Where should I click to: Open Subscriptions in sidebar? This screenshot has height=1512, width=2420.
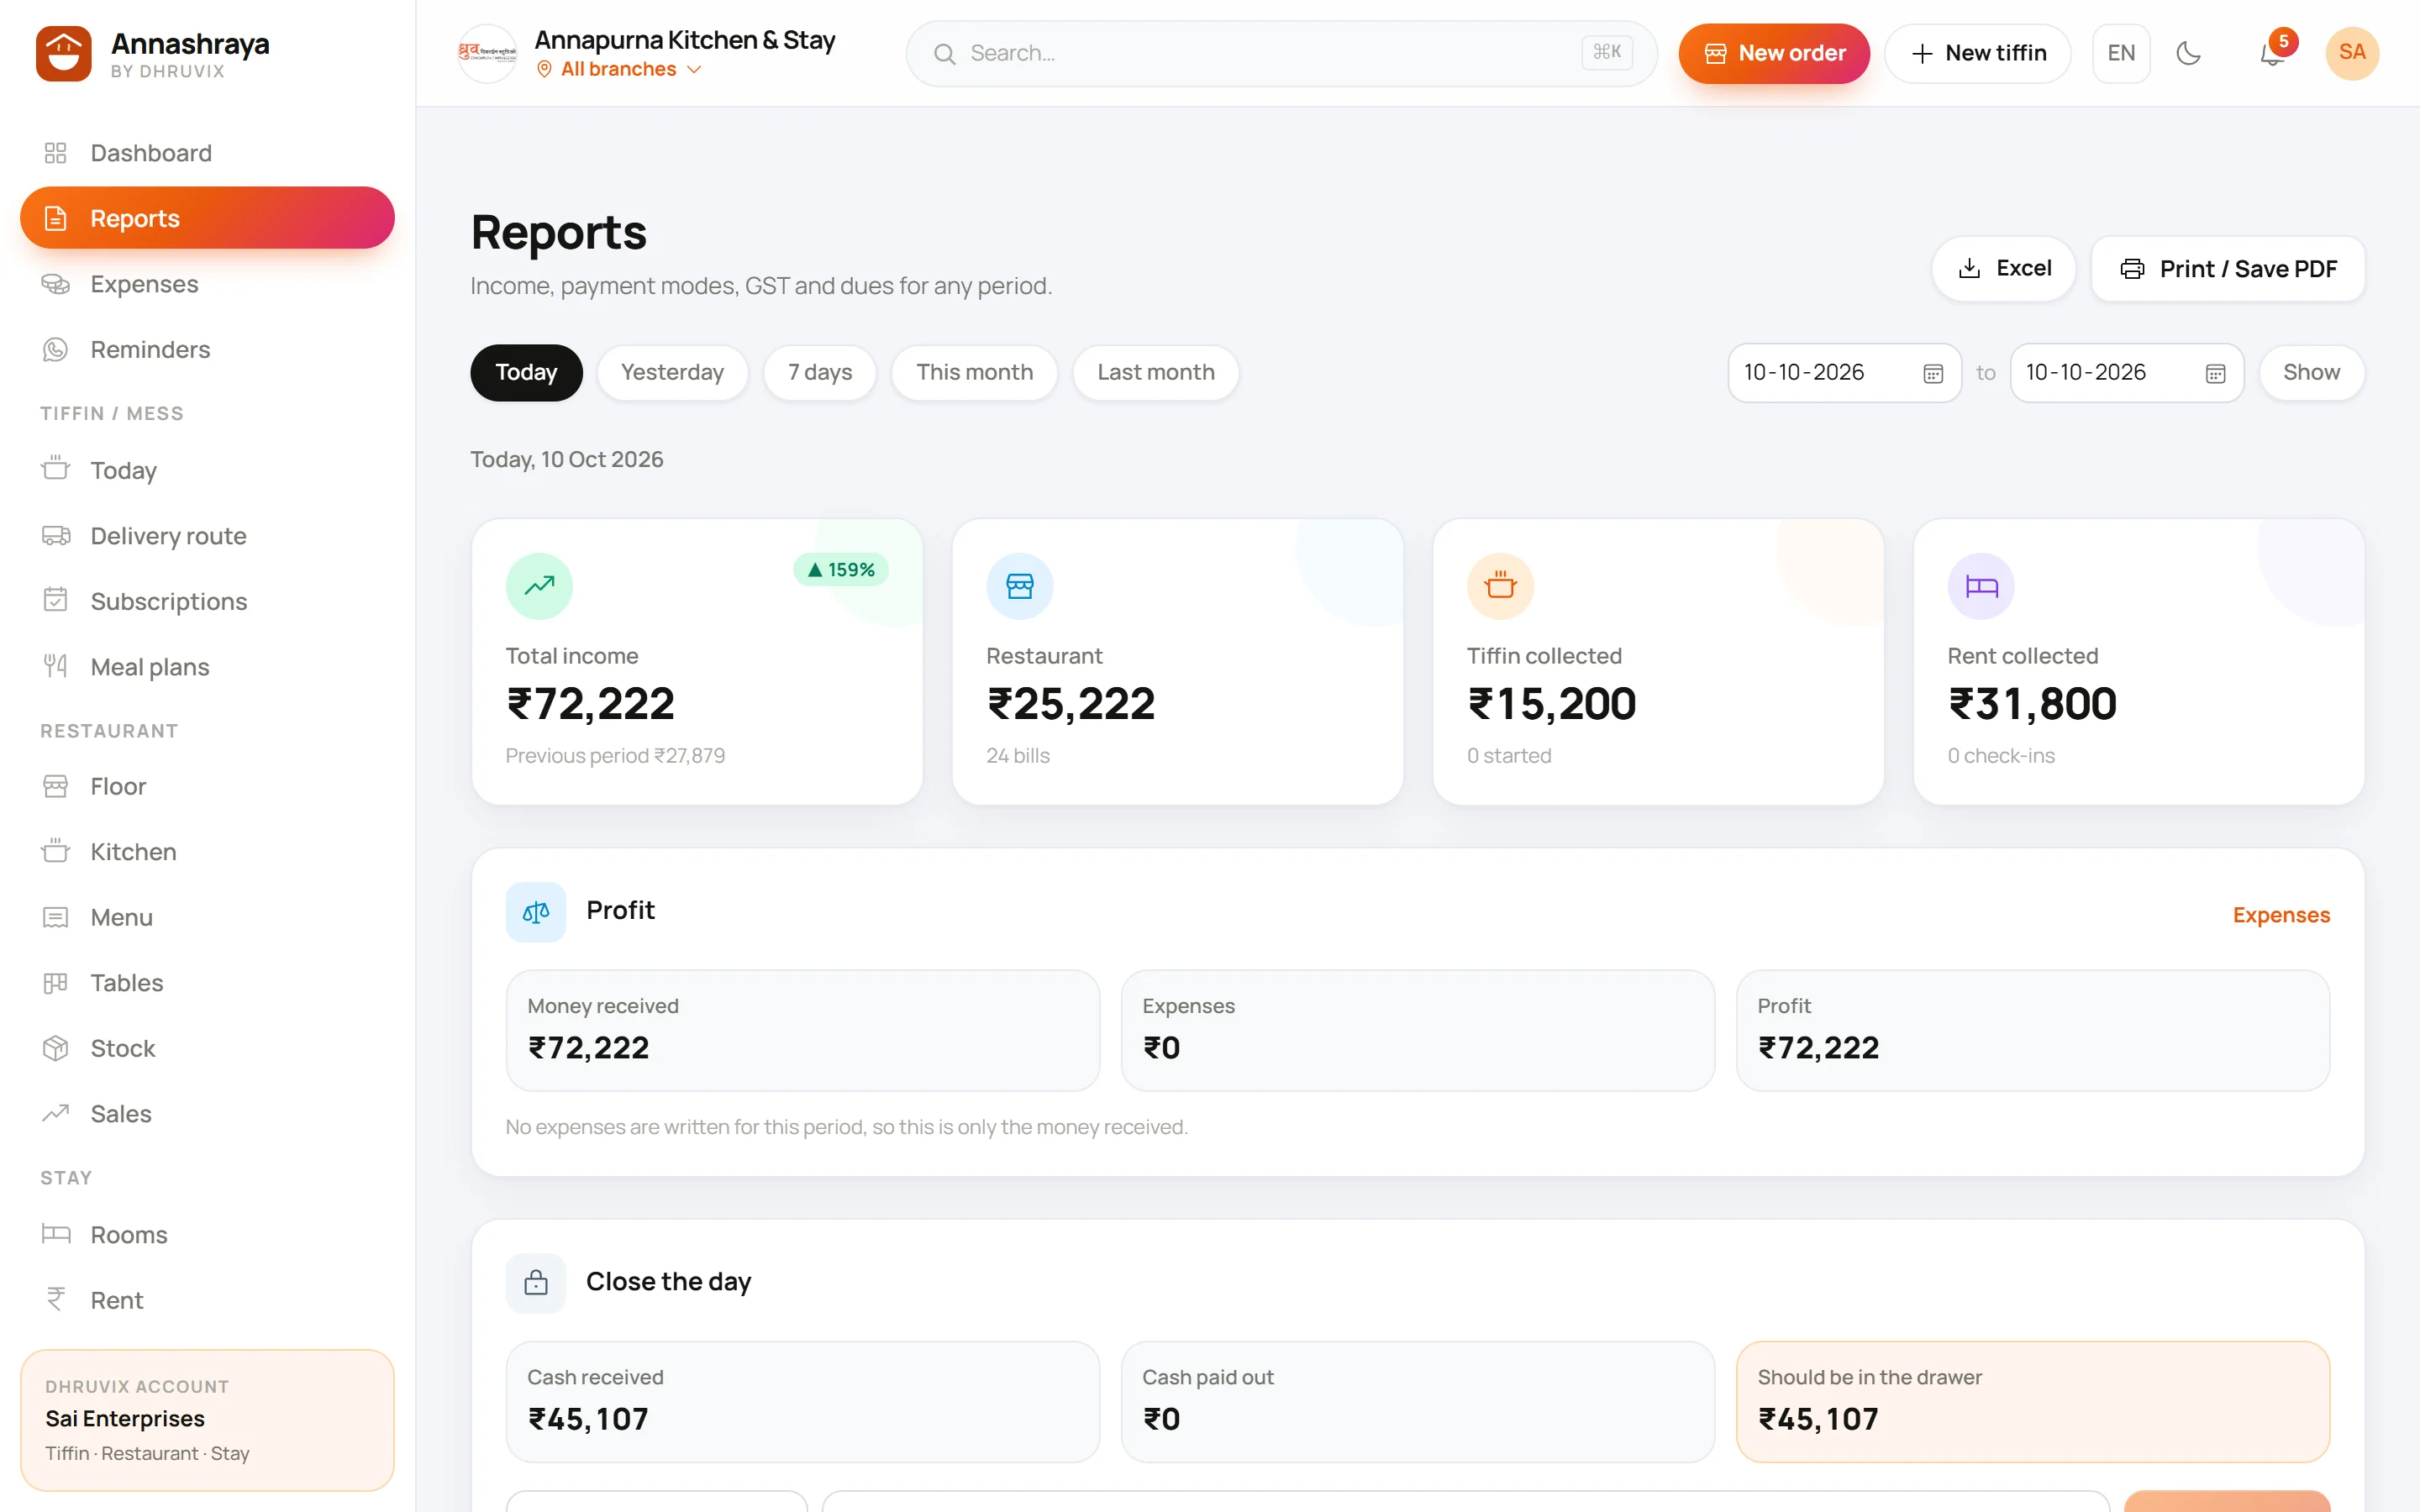(207, 600)
